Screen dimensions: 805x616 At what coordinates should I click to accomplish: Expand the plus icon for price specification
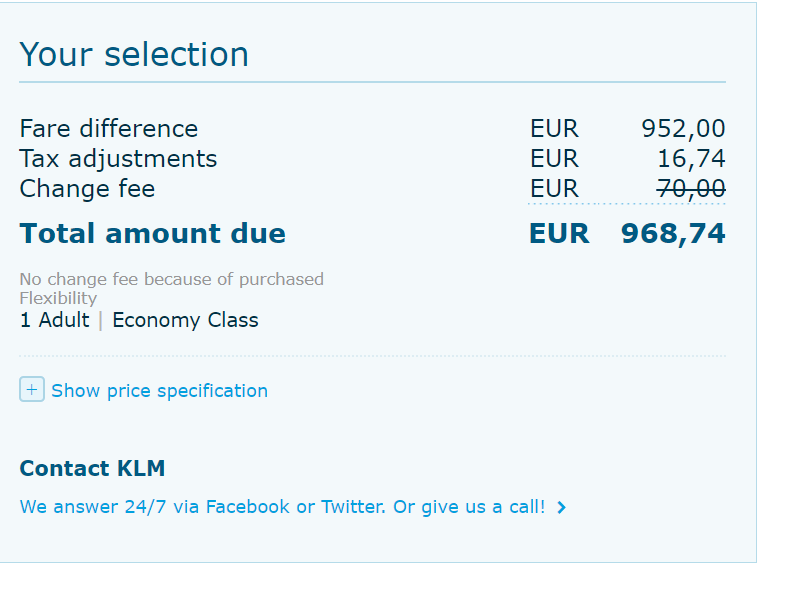32,390
